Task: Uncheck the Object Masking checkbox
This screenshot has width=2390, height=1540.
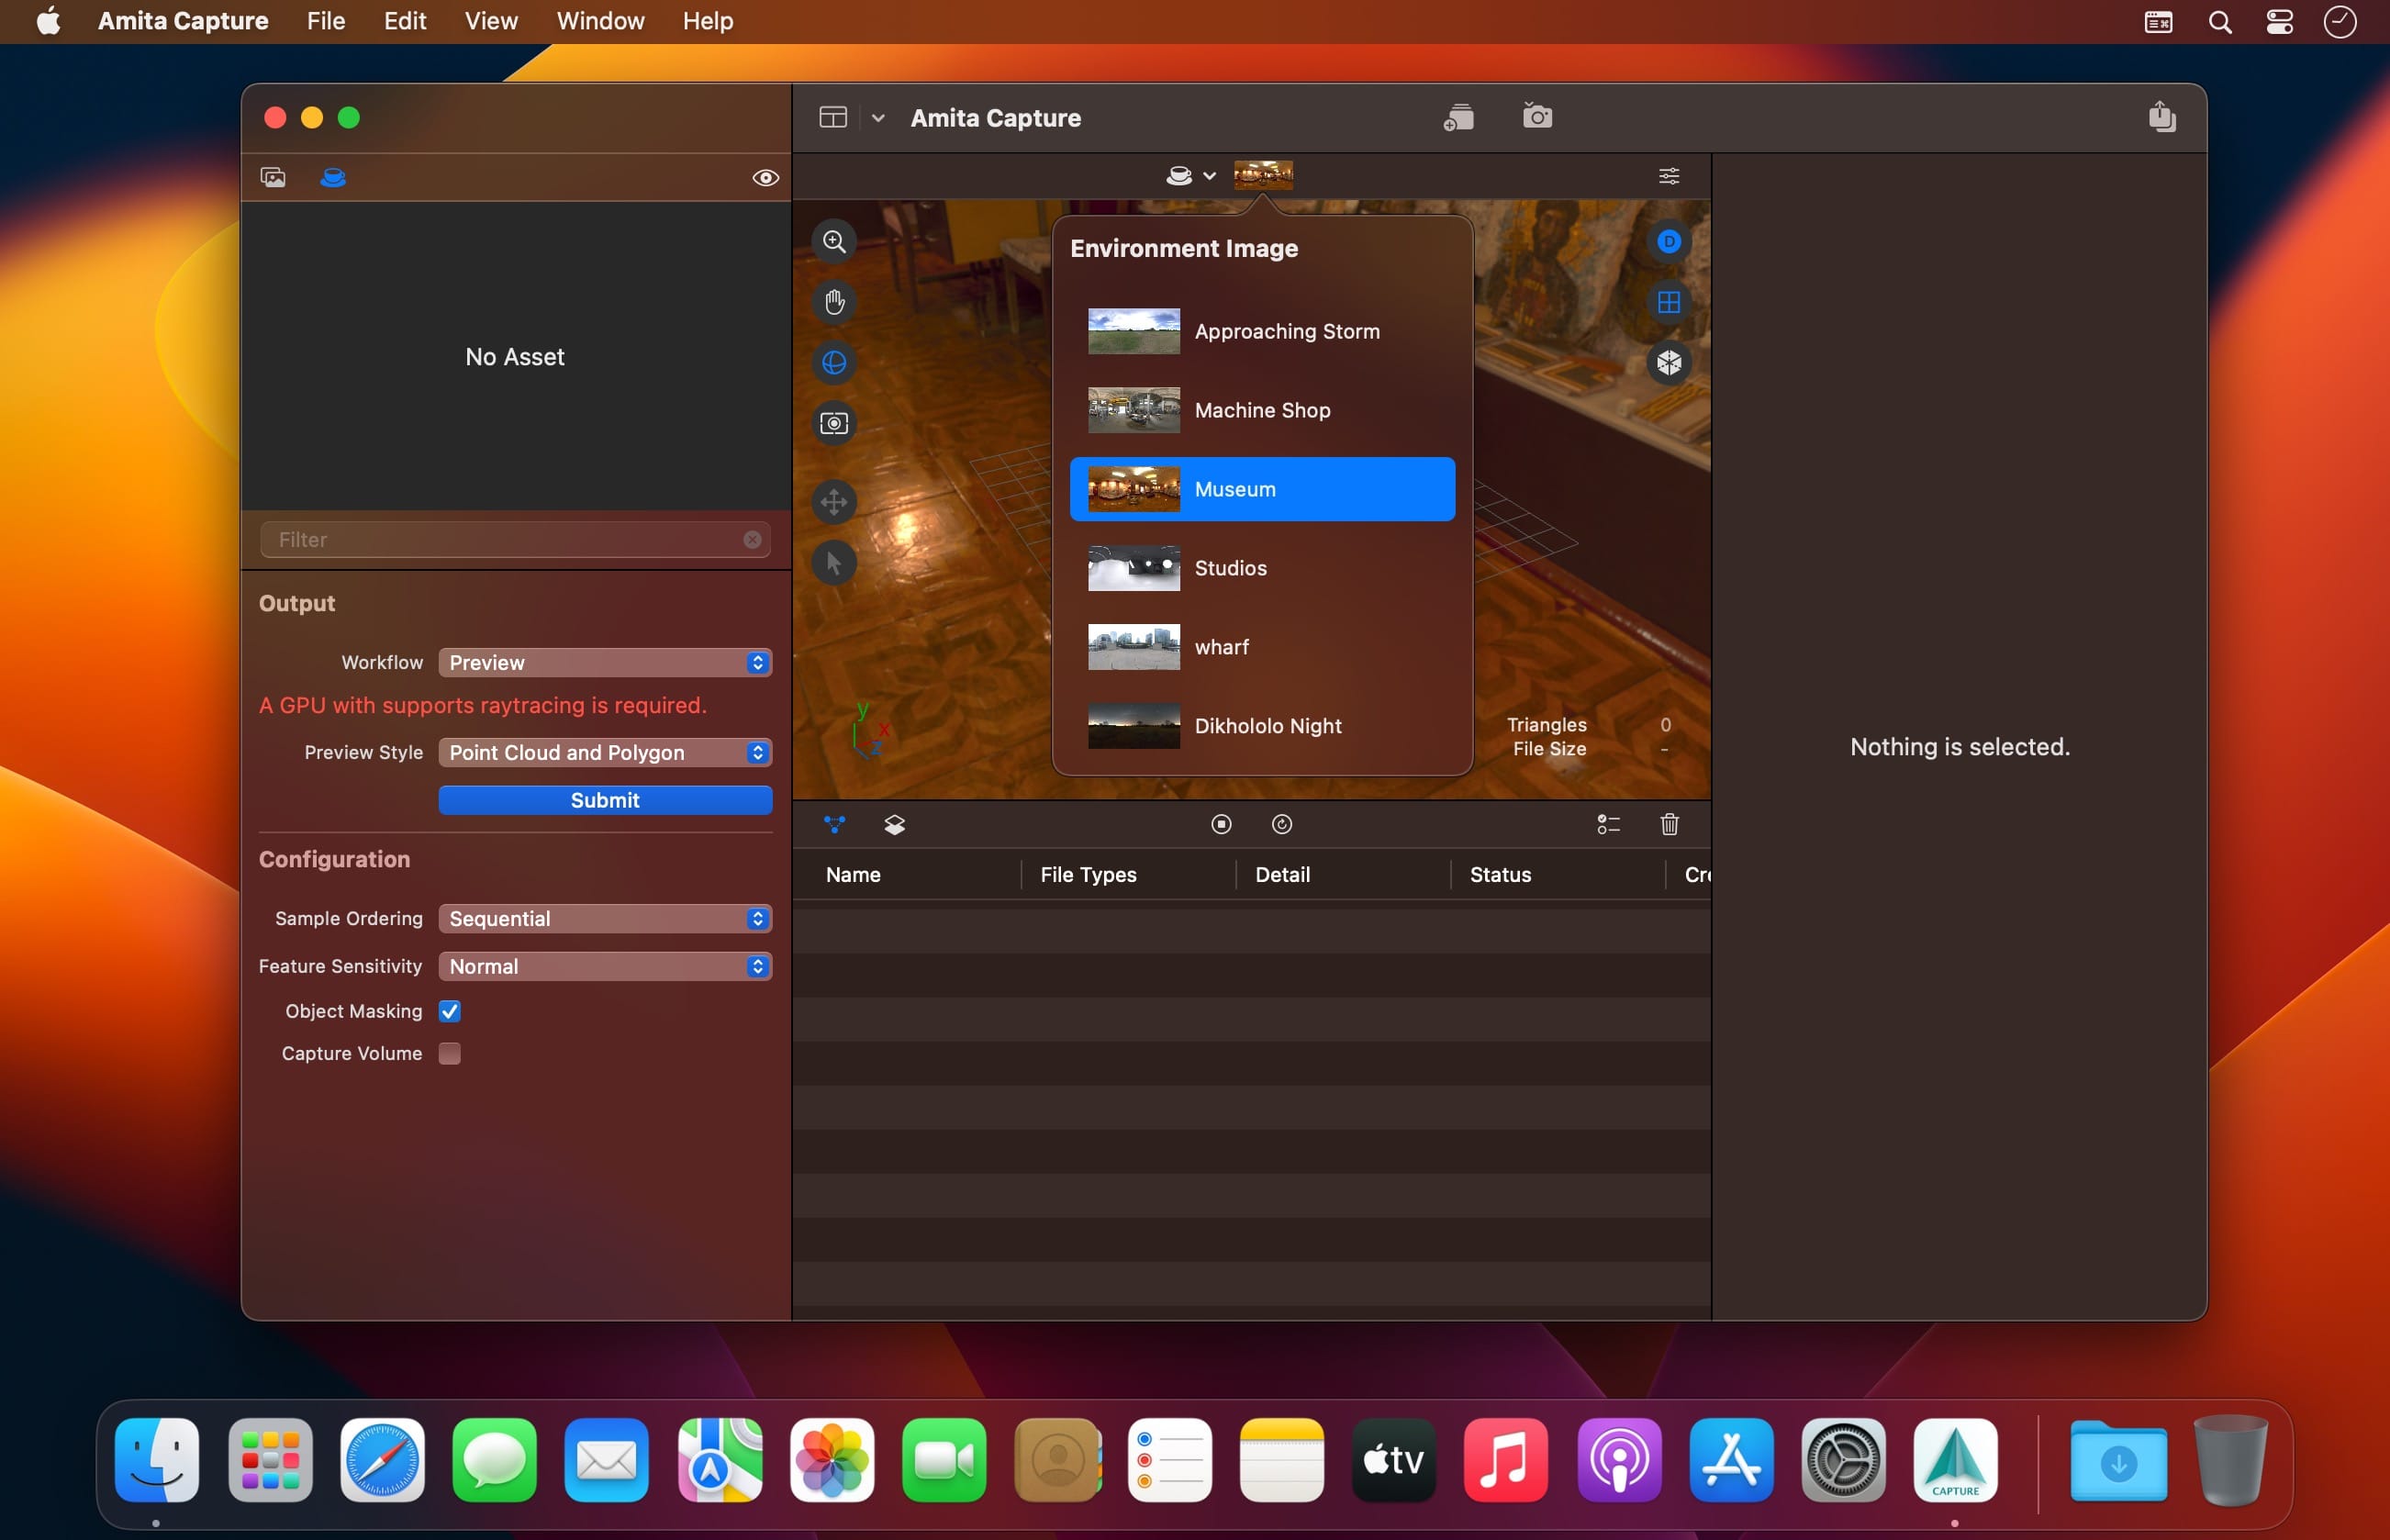Action: [450, 1011]
